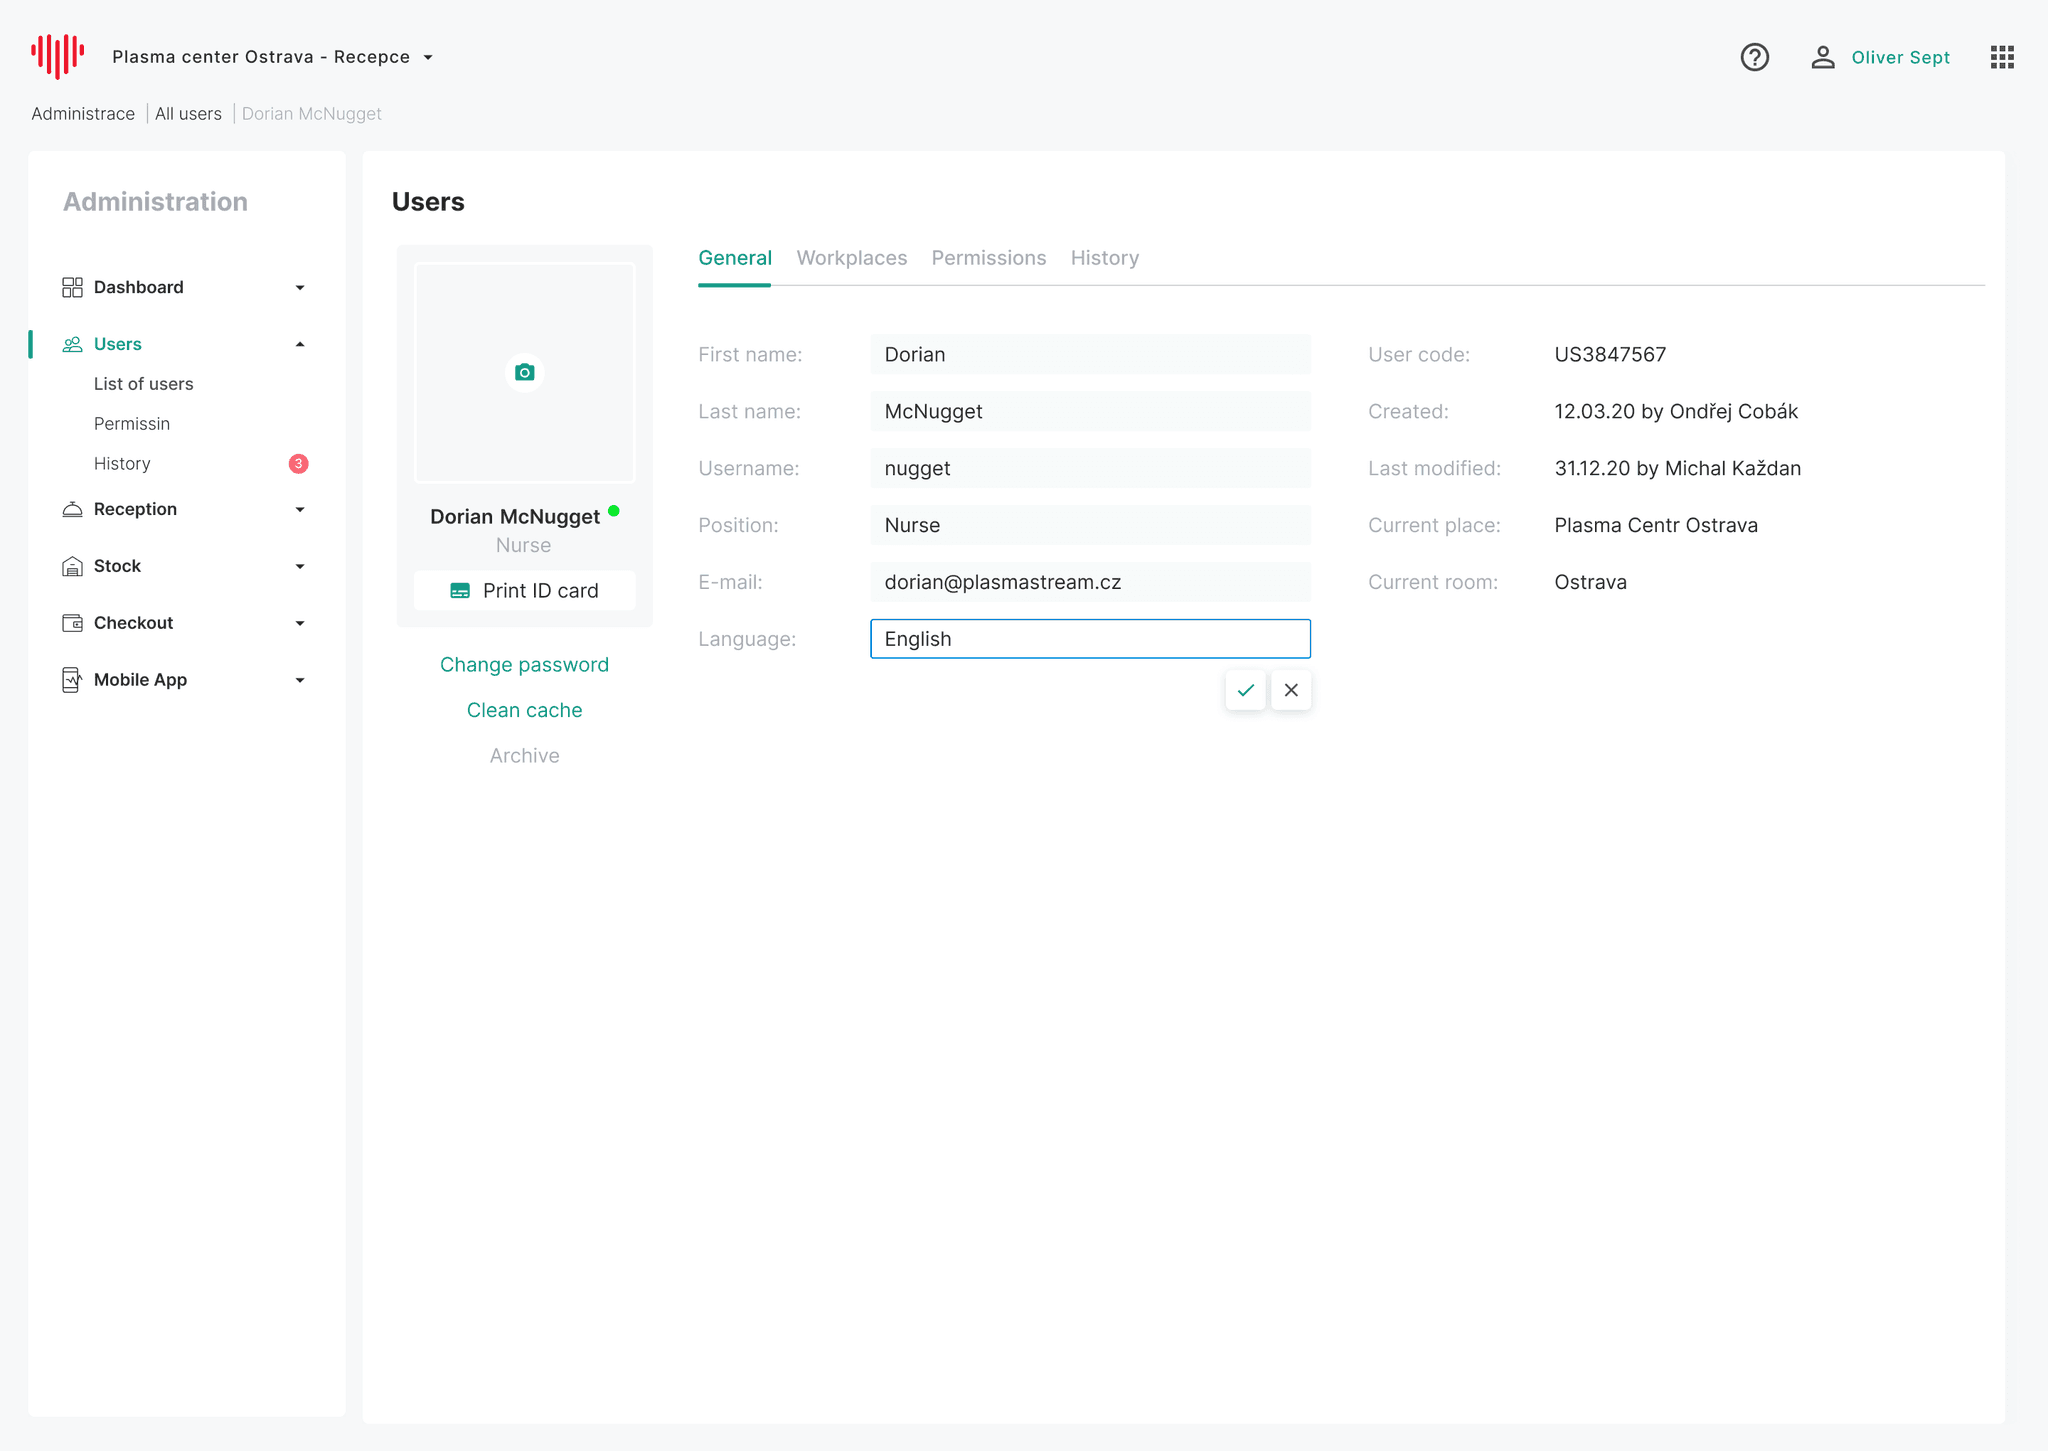Viewport: 2048px width, 1451px height.
Task: Click the Change password link
Action: (524, 665)
